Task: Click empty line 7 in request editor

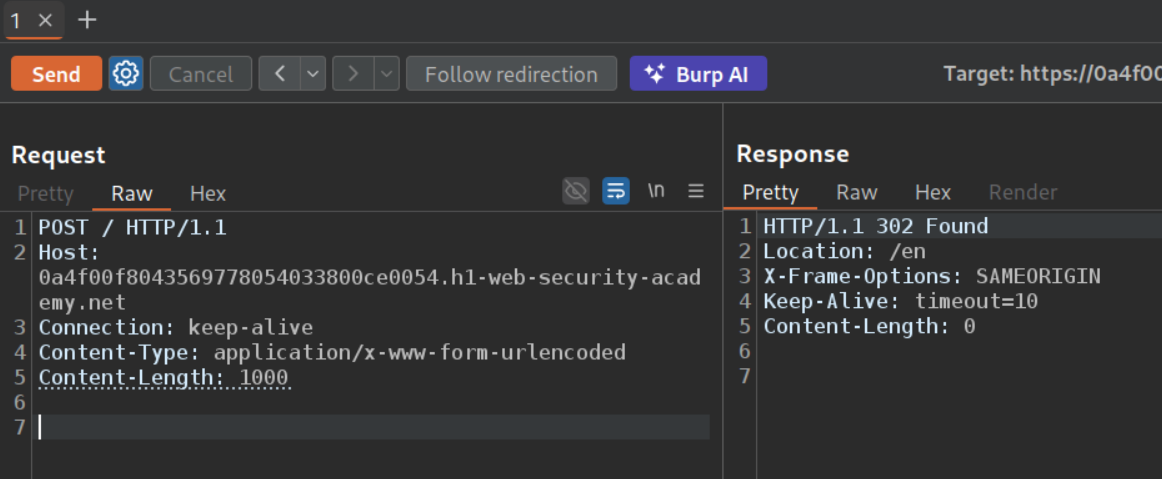Action: (370, 427)
